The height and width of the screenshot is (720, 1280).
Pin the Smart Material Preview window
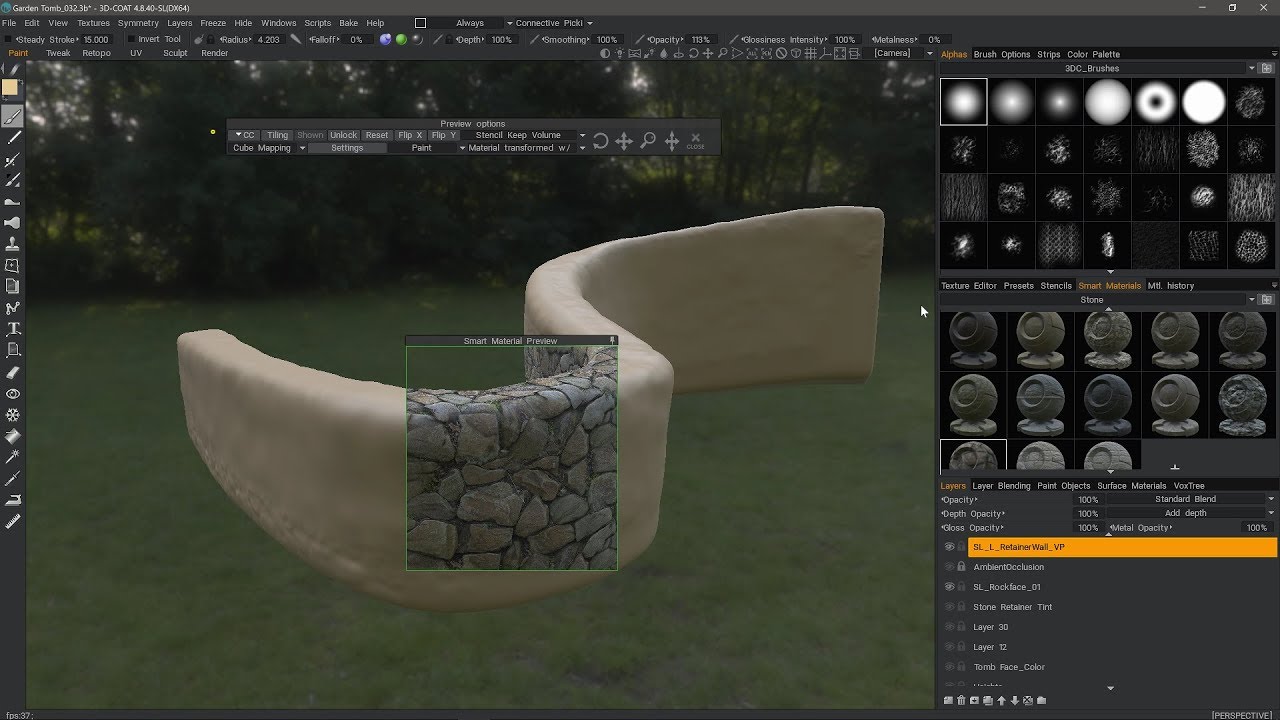[x=612, y=341]
